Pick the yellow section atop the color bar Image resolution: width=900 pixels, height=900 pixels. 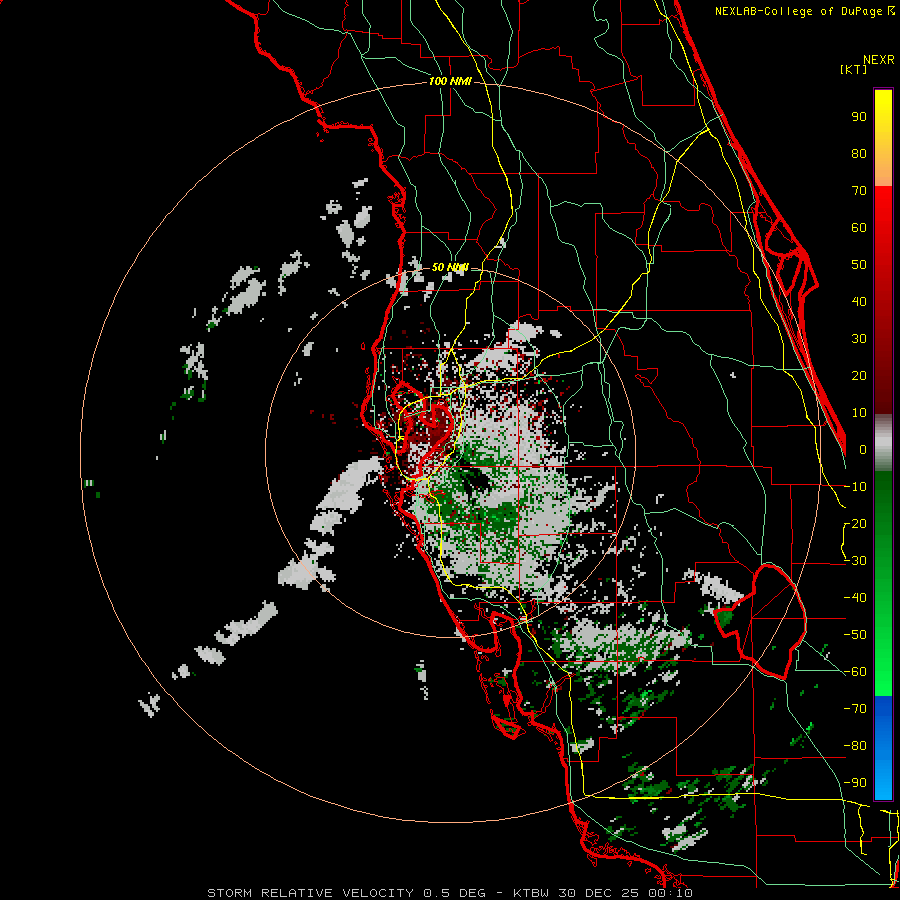(x=883, y=138)
